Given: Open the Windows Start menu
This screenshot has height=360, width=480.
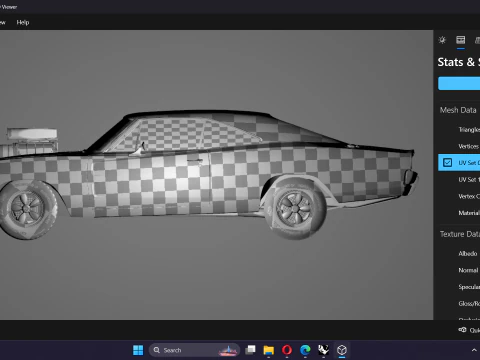Looking at the screenshot, I should [138, 350].
